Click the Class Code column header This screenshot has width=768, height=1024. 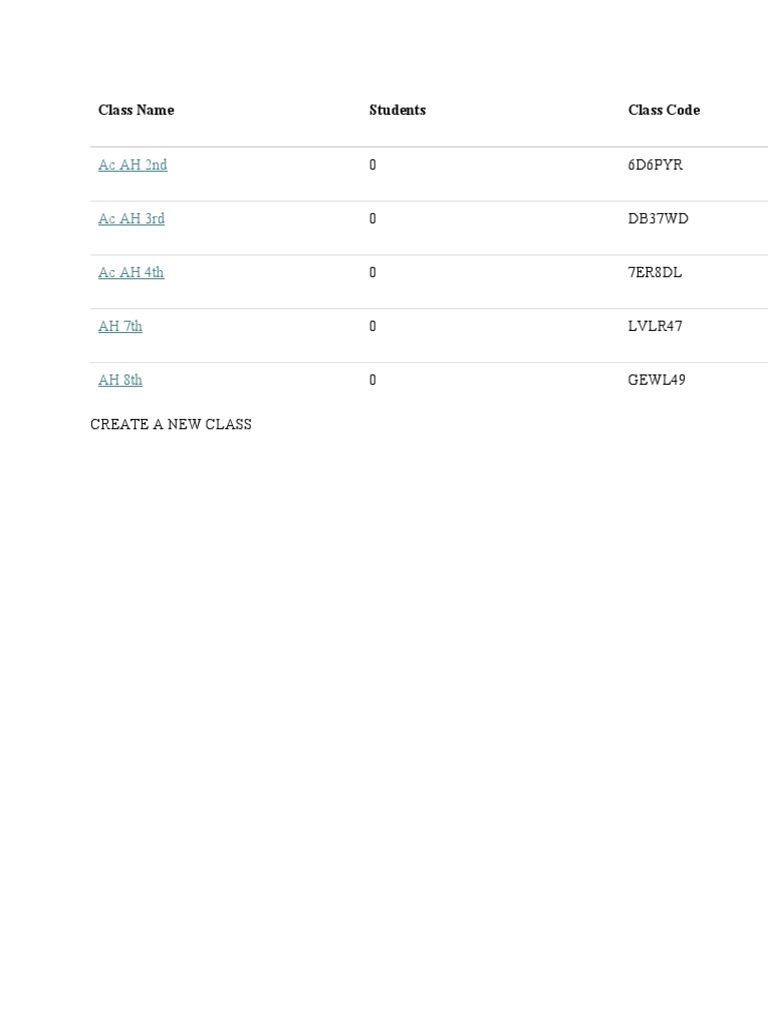(x=663, y=110)
